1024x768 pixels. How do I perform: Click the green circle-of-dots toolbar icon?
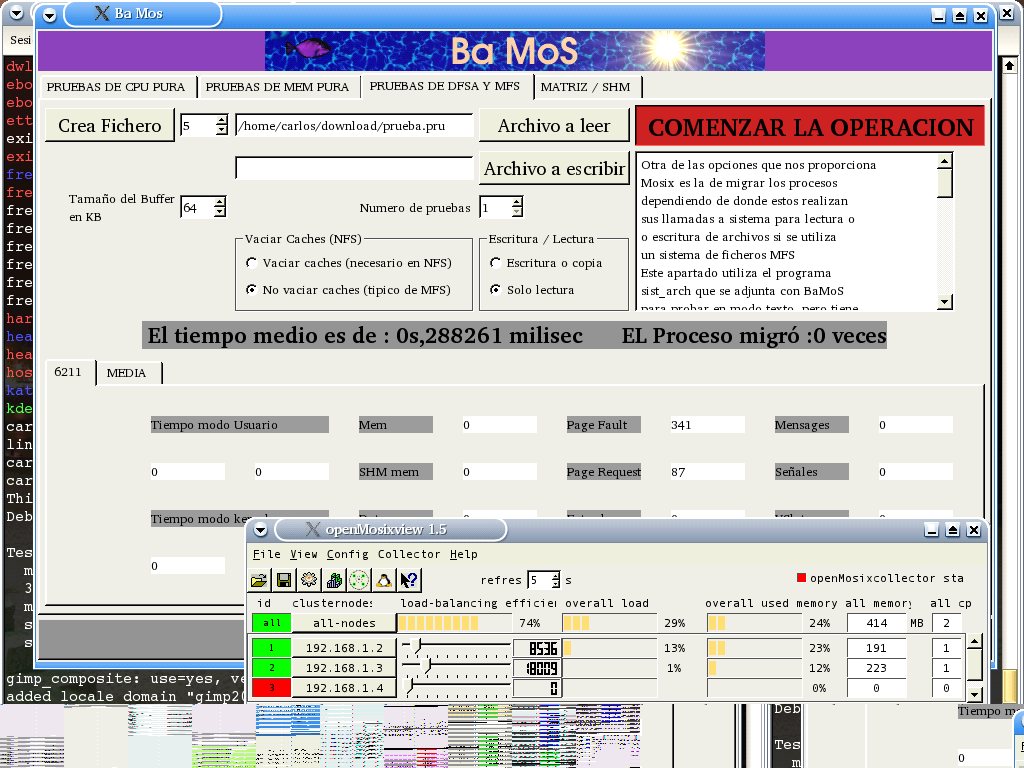358,580
